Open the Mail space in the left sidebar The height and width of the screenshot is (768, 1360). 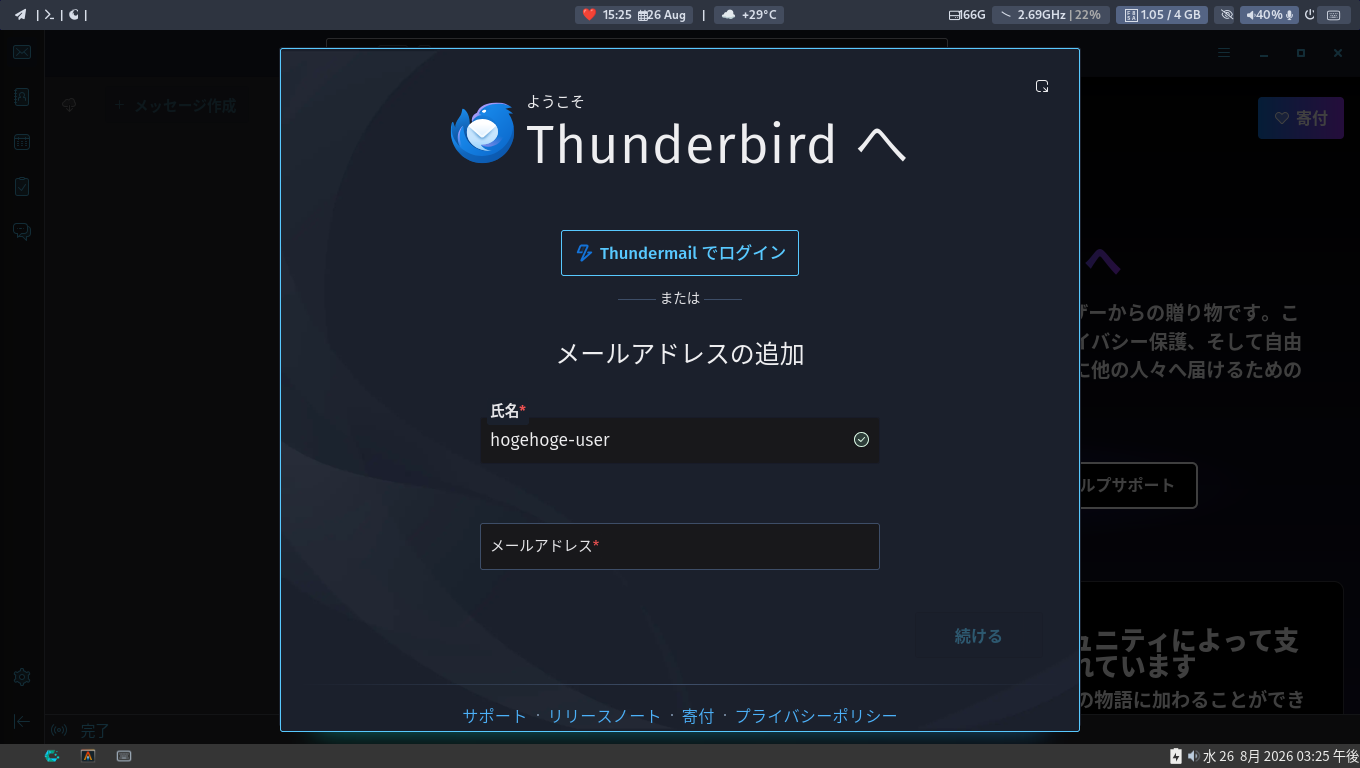click(22, 52)
